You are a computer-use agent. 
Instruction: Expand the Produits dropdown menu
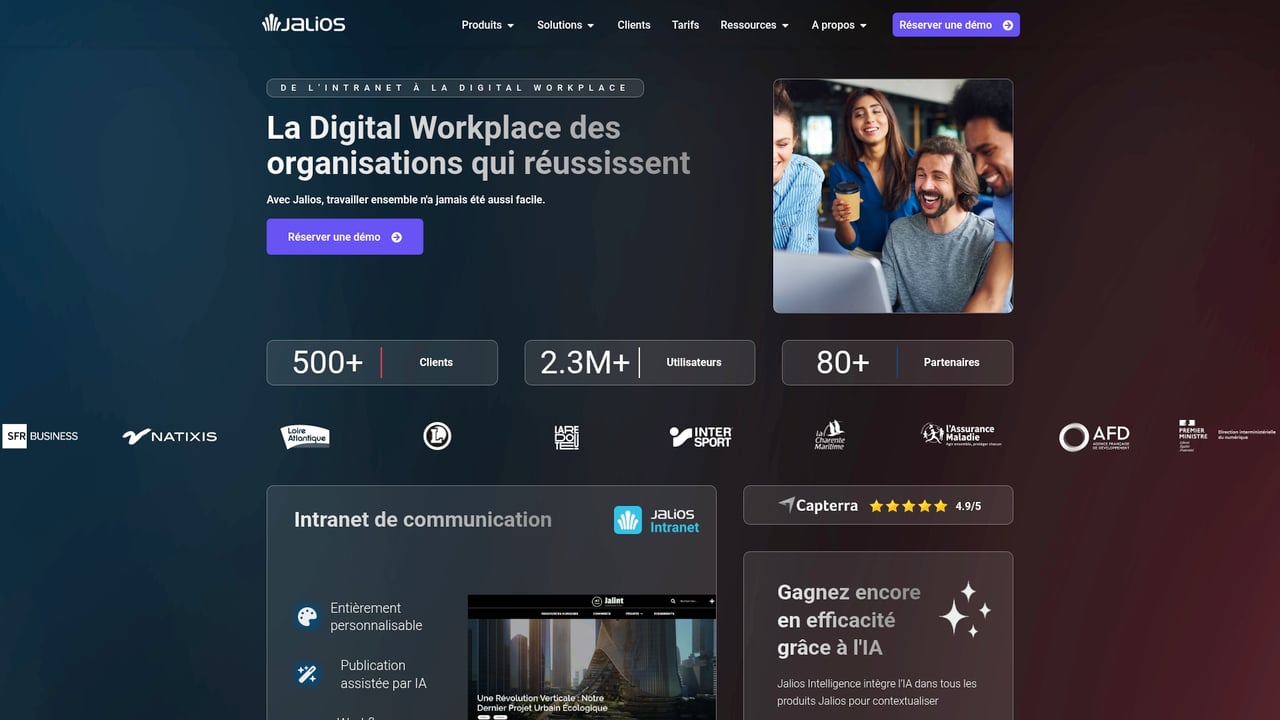[487, 25]
